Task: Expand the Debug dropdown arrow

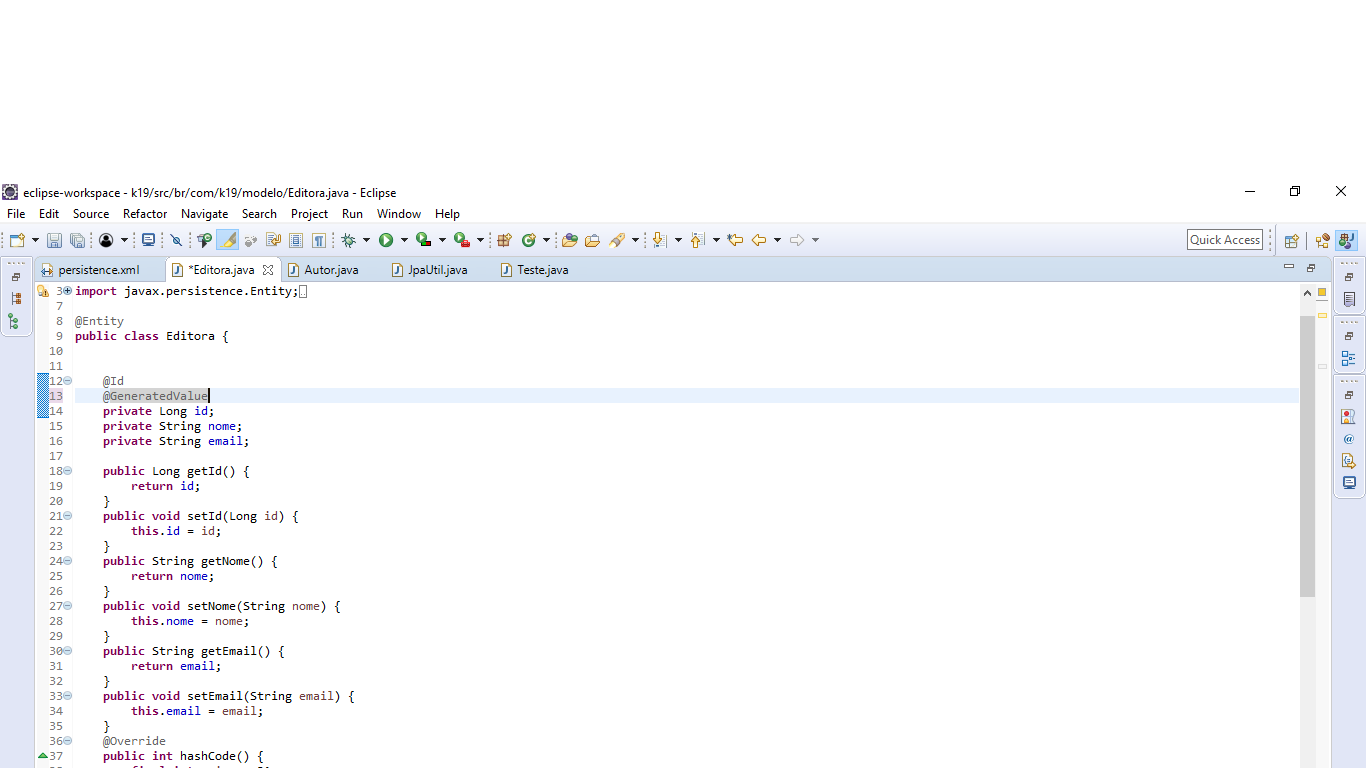Action: pos(366,240)
